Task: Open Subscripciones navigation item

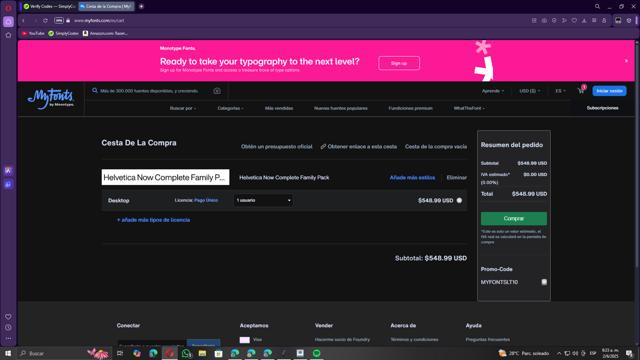Action: click(x=602, y=108)
